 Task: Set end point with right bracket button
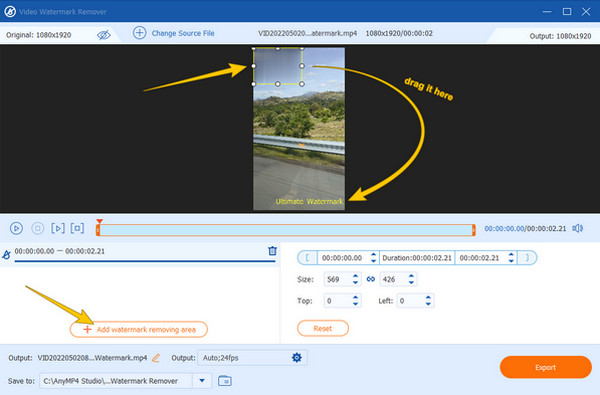tap(527, 258)
